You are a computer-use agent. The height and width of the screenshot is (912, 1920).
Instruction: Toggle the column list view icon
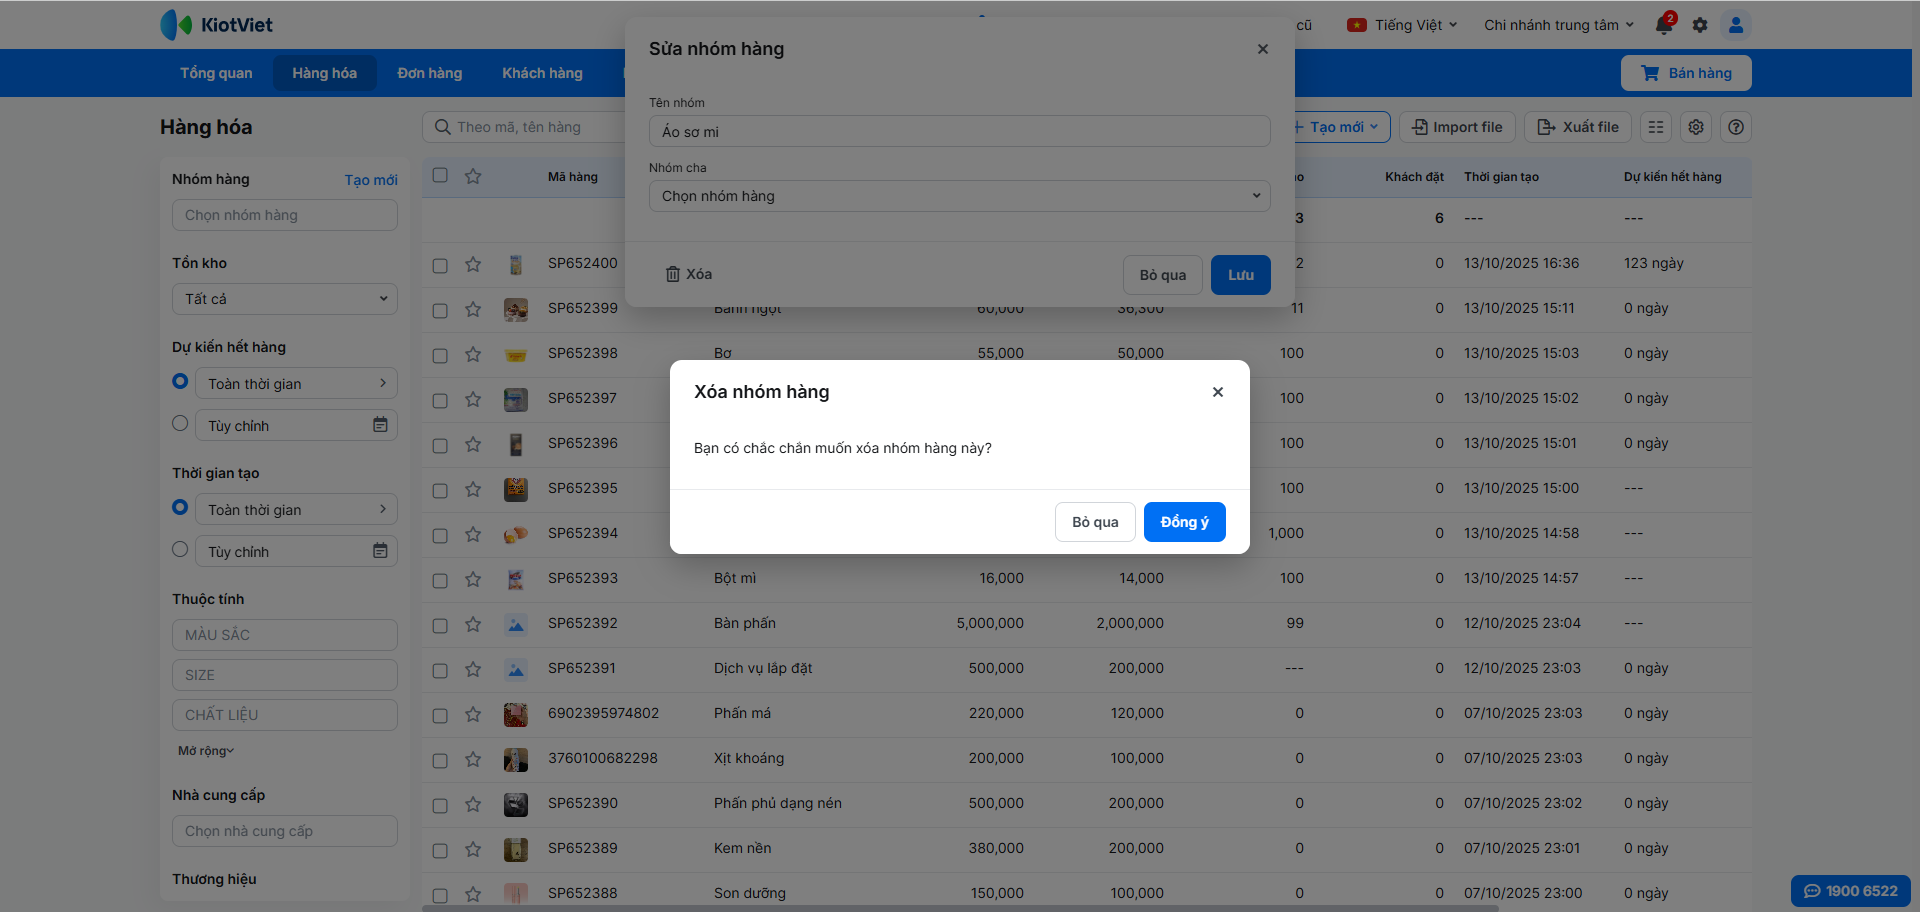pyautogui.click(x=1656, y=127)
